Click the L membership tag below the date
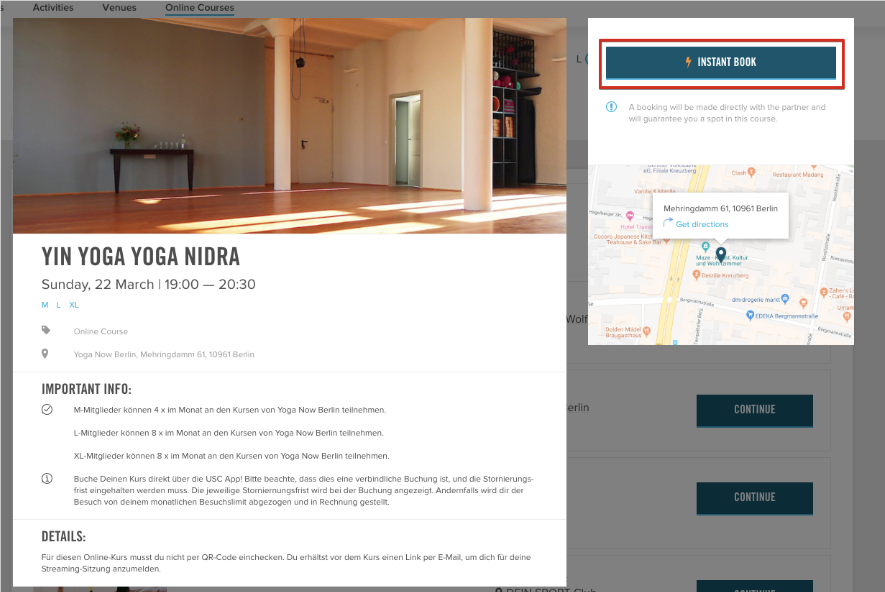The image size is (885, 592). pyautogui.click(x=58, y=305)
